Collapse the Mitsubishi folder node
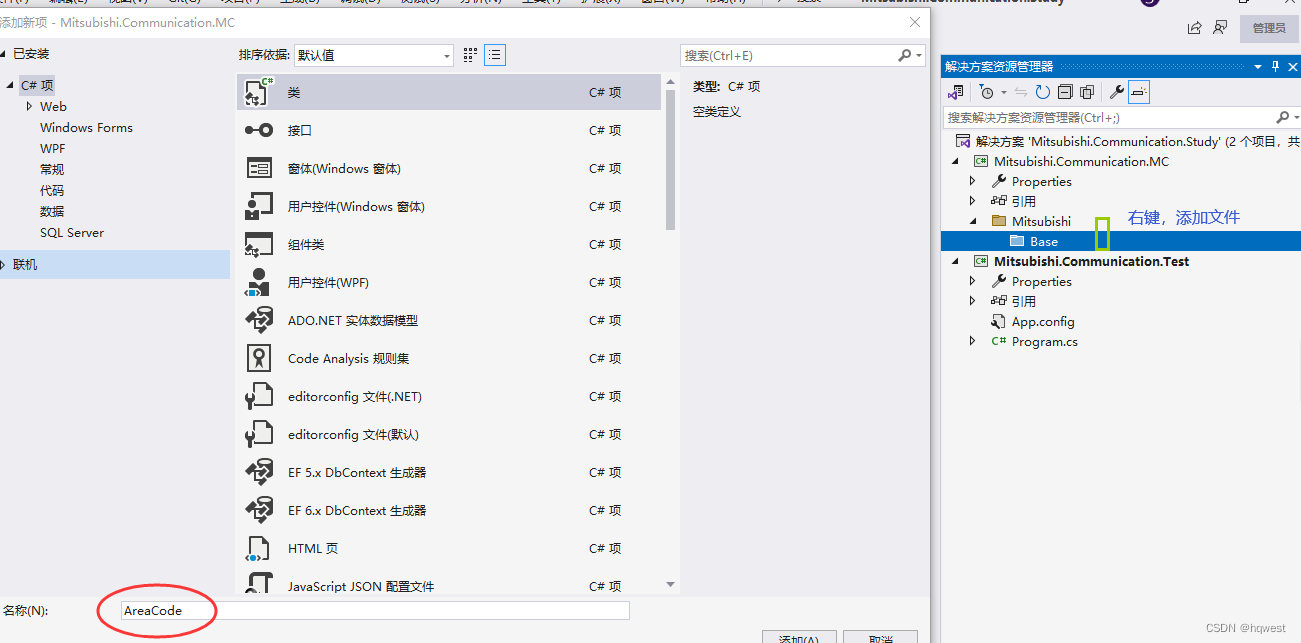Image resolution: width=1301 pixels, height=643 pixels. (972, 221)
